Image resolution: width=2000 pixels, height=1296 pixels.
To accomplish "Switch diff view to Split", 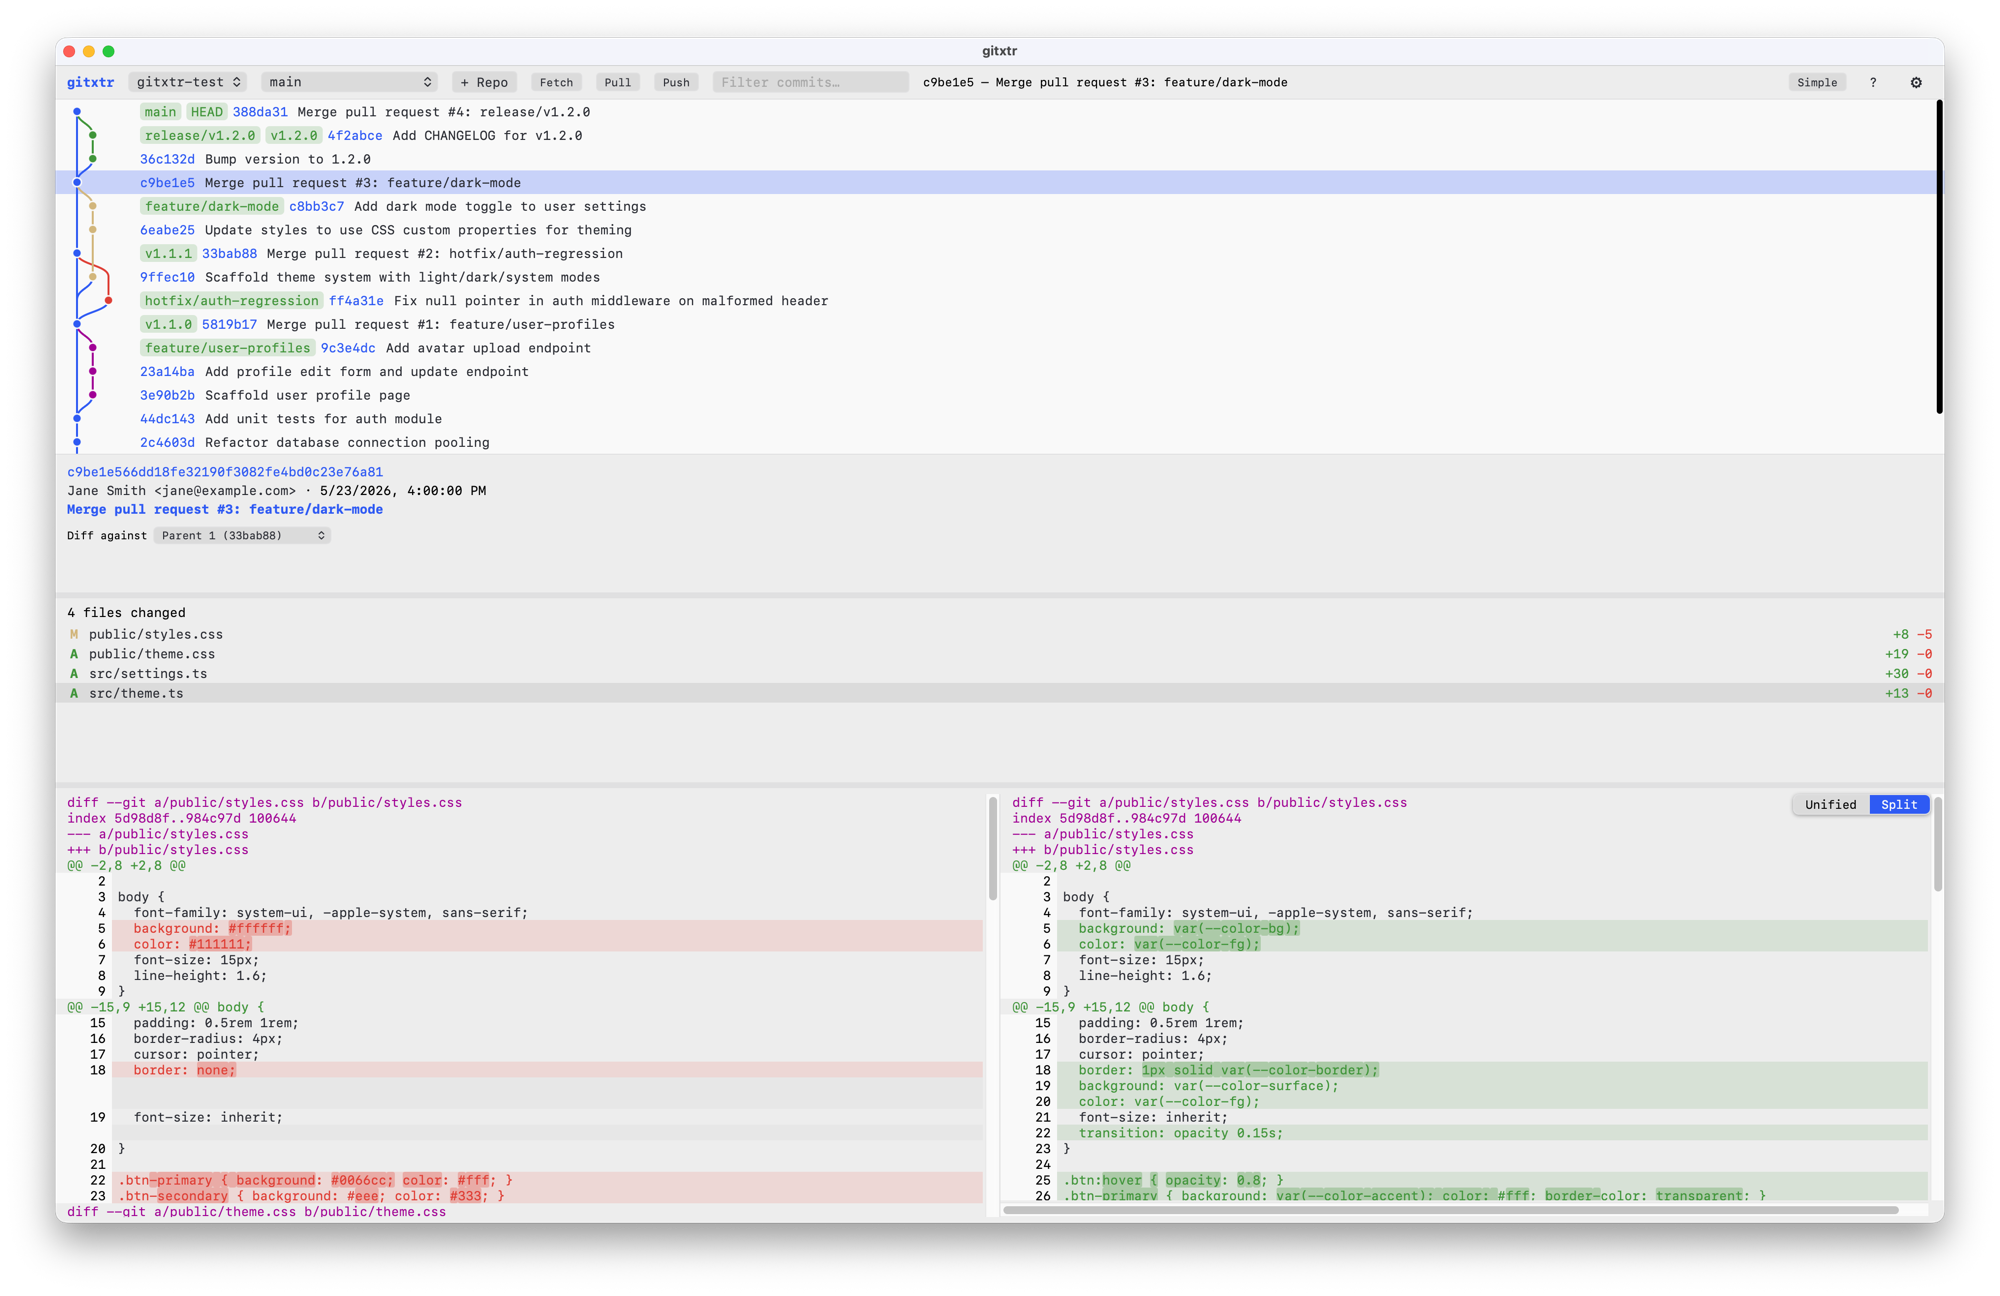I will (1898, 805).
